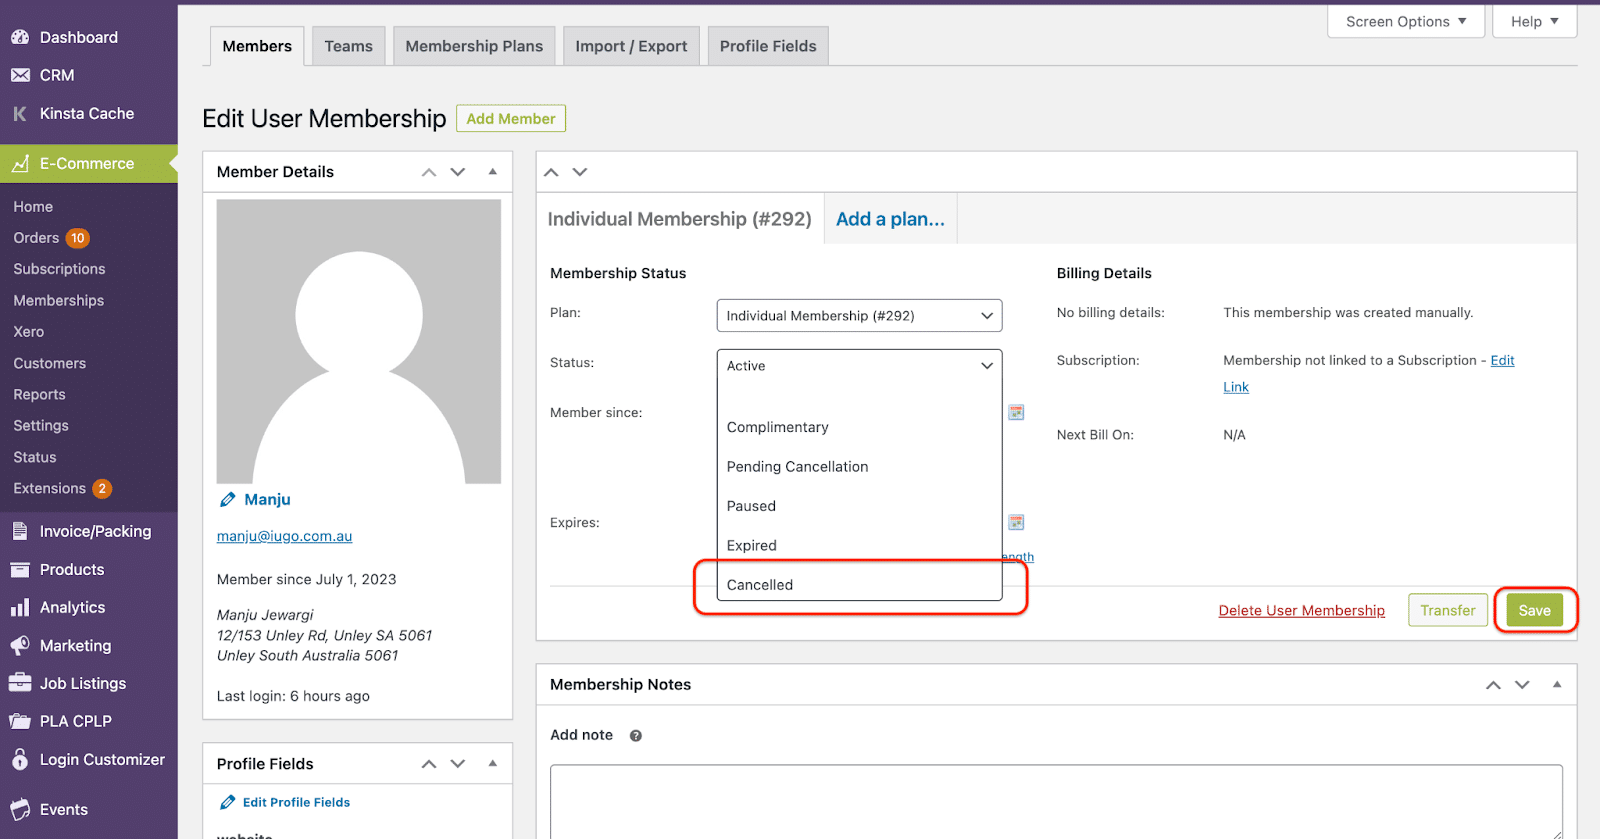This screenshot has width=1600, height=839.
Task: Open calendar picker for Member since date
Action: [1016, 412]
